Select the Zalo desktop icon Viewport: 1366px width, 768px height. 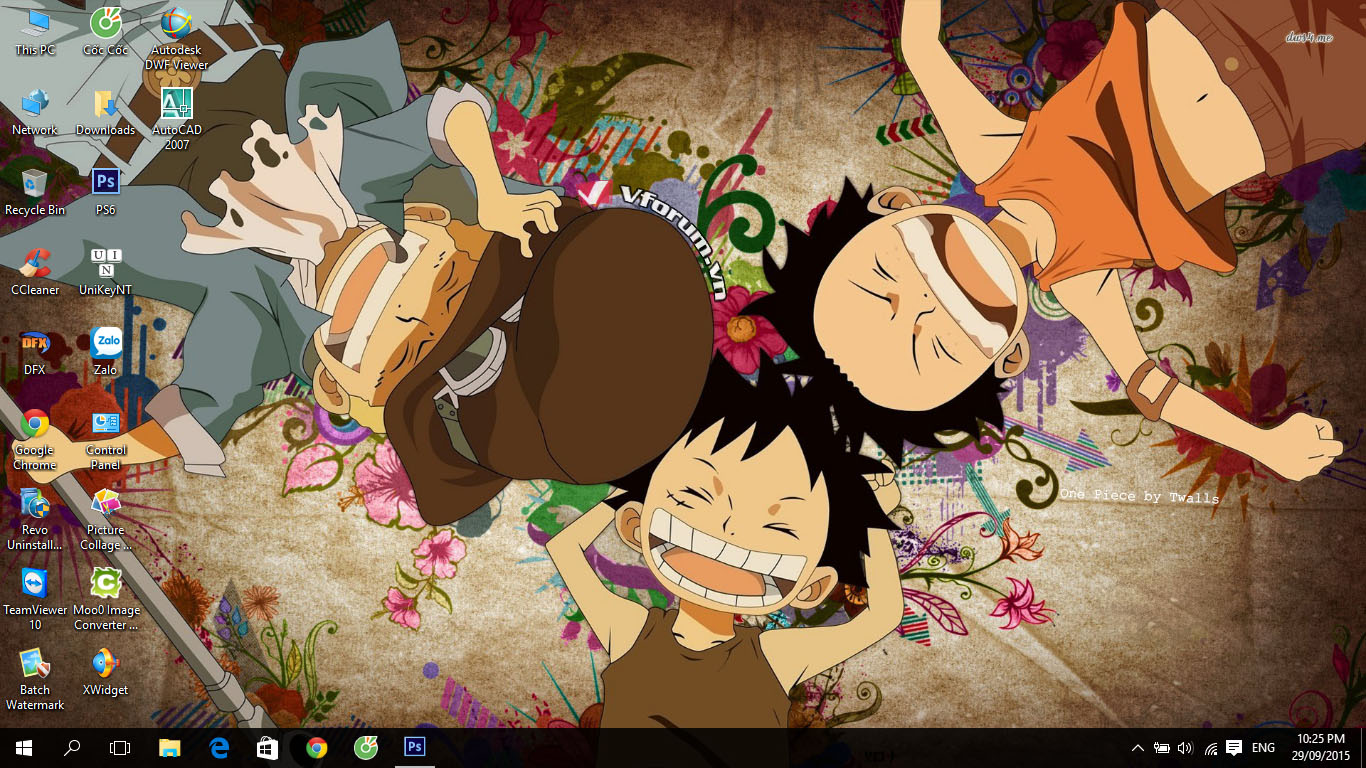[105, 343]
